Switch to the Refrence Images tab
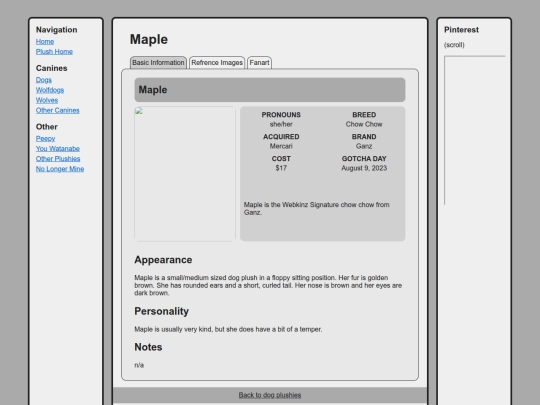 [217, 63]
